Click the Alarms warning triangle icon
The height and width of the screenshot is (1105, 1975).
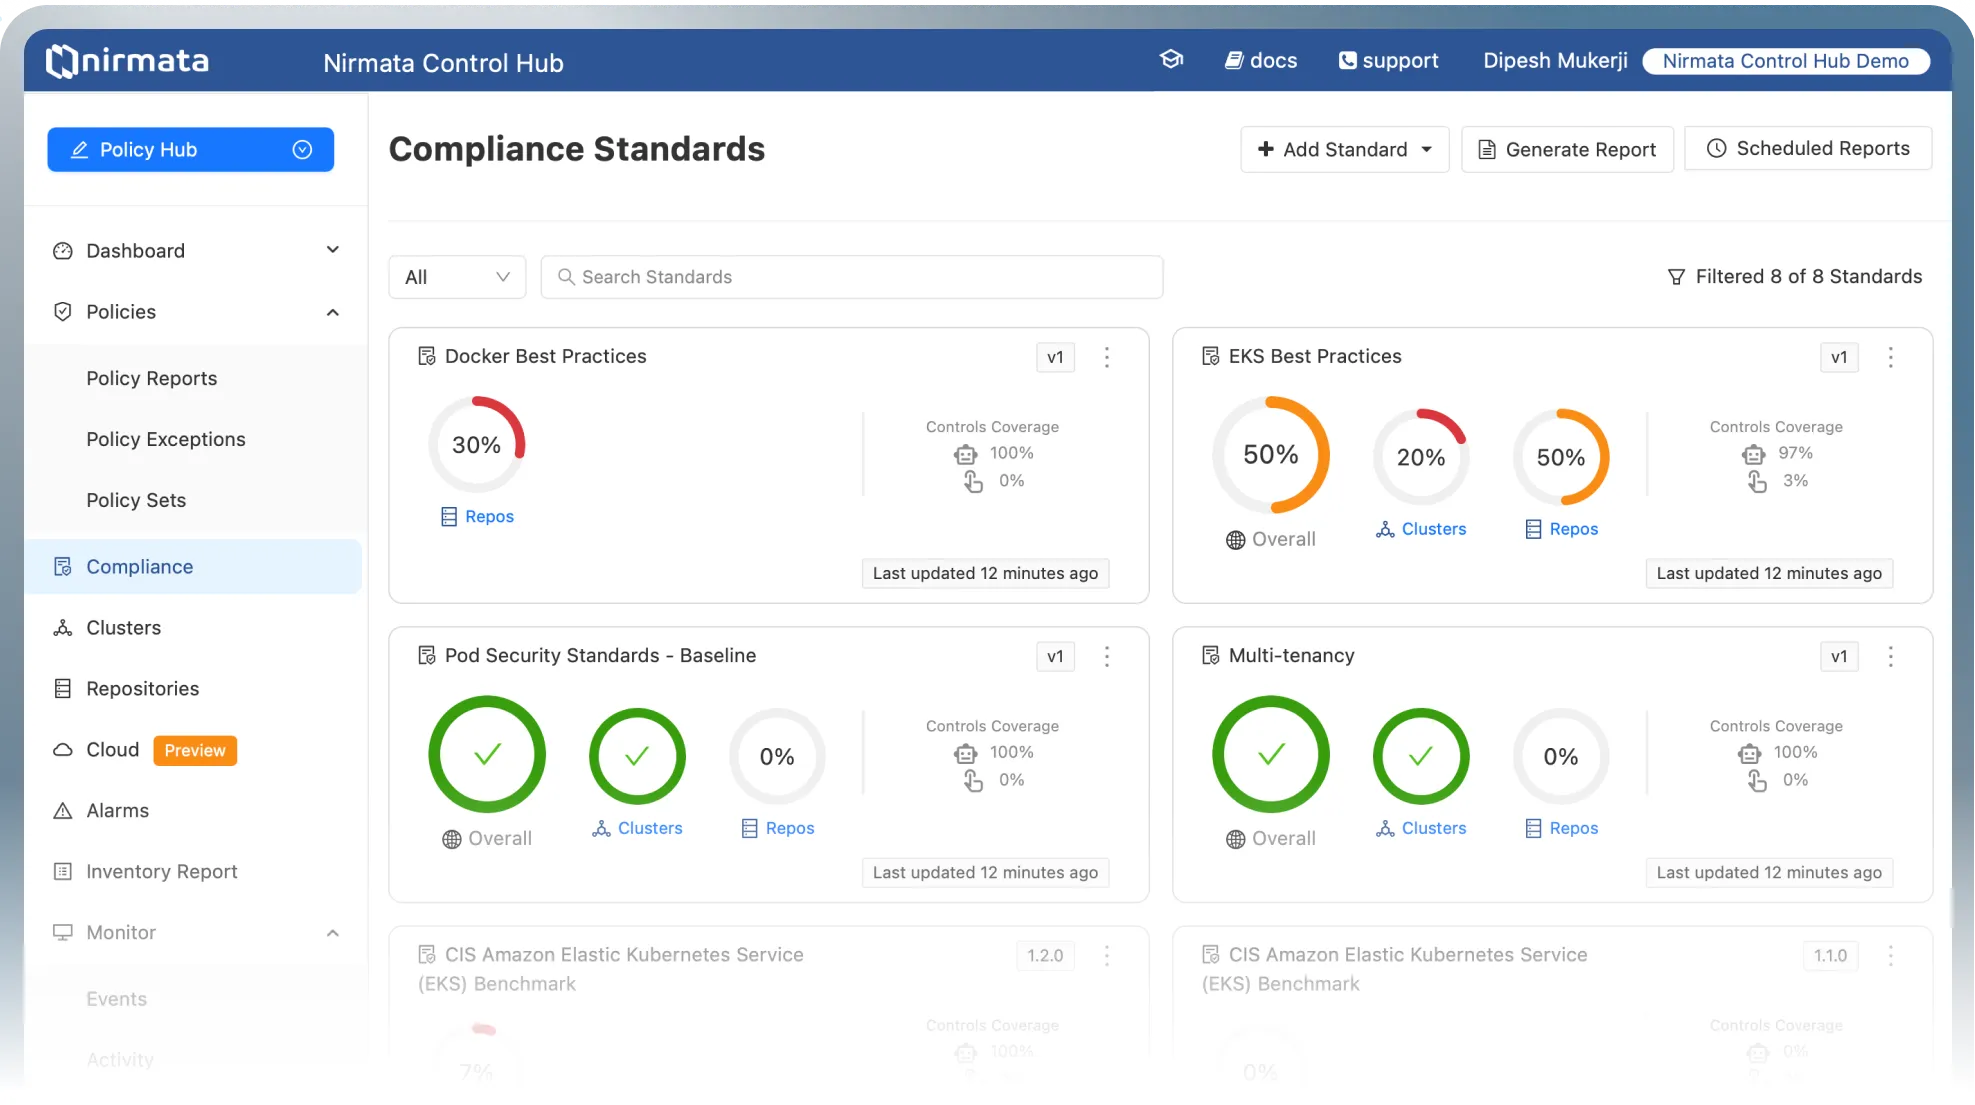(63, 811)
